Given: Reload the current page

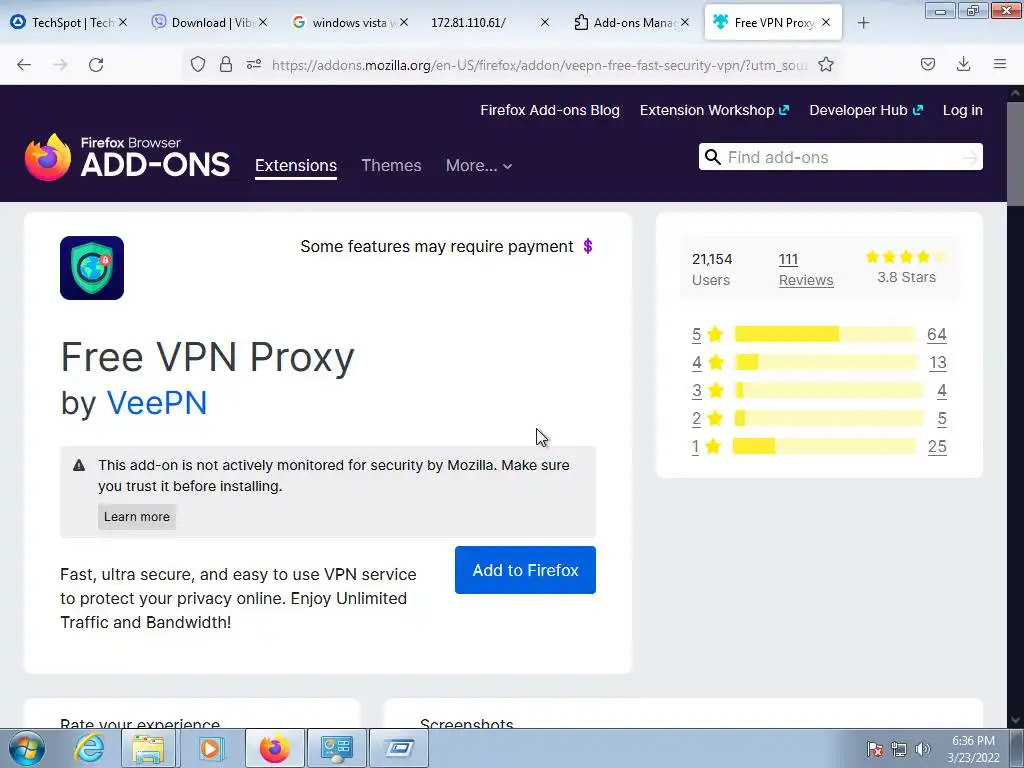Looking at the screenshot, I should click(96, 65).
